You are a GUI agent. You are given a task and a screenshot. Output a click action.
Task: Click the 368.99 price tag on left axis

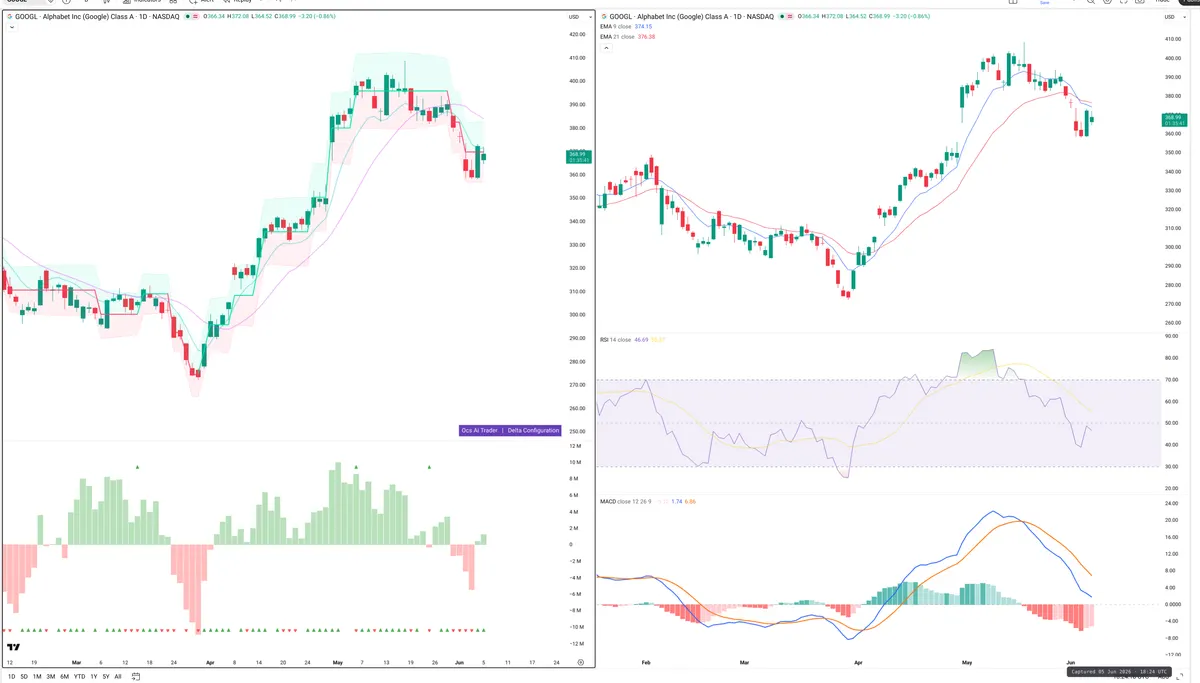coord(579,157)
